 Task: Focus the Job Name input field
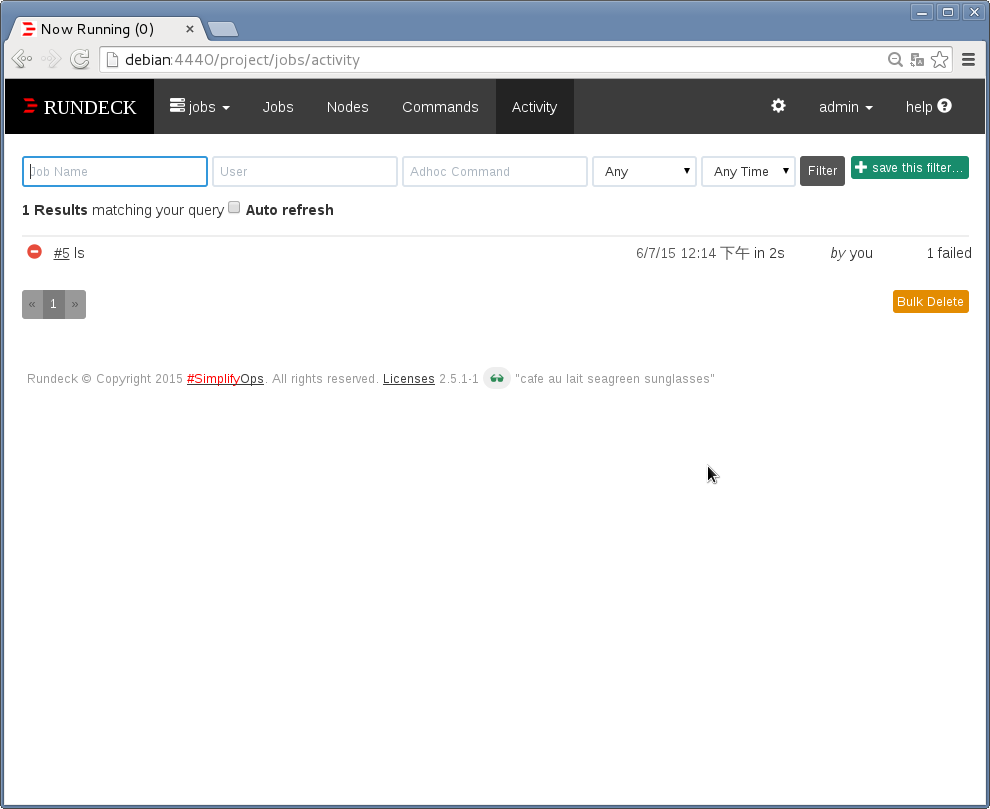[115, 171]
